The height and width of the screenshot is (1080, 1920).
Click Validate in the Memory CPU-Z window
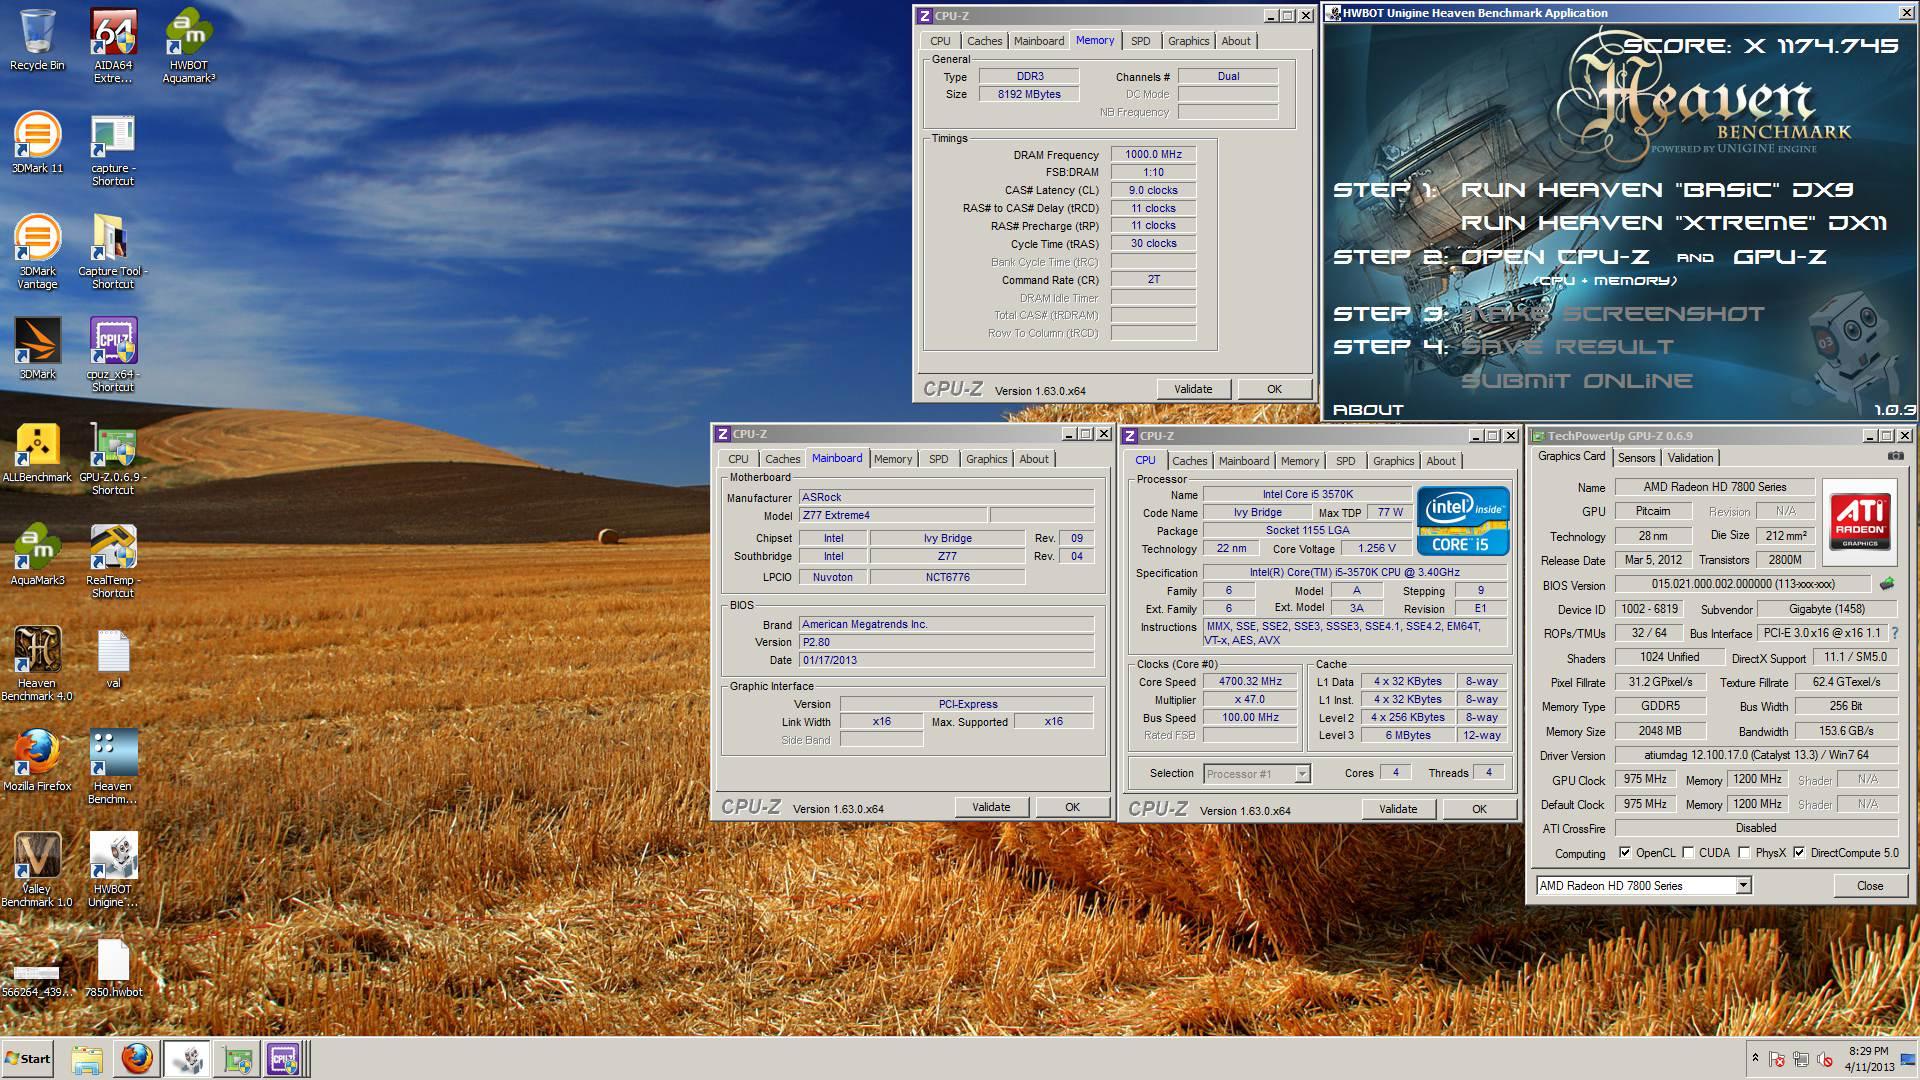(1193, 389)
